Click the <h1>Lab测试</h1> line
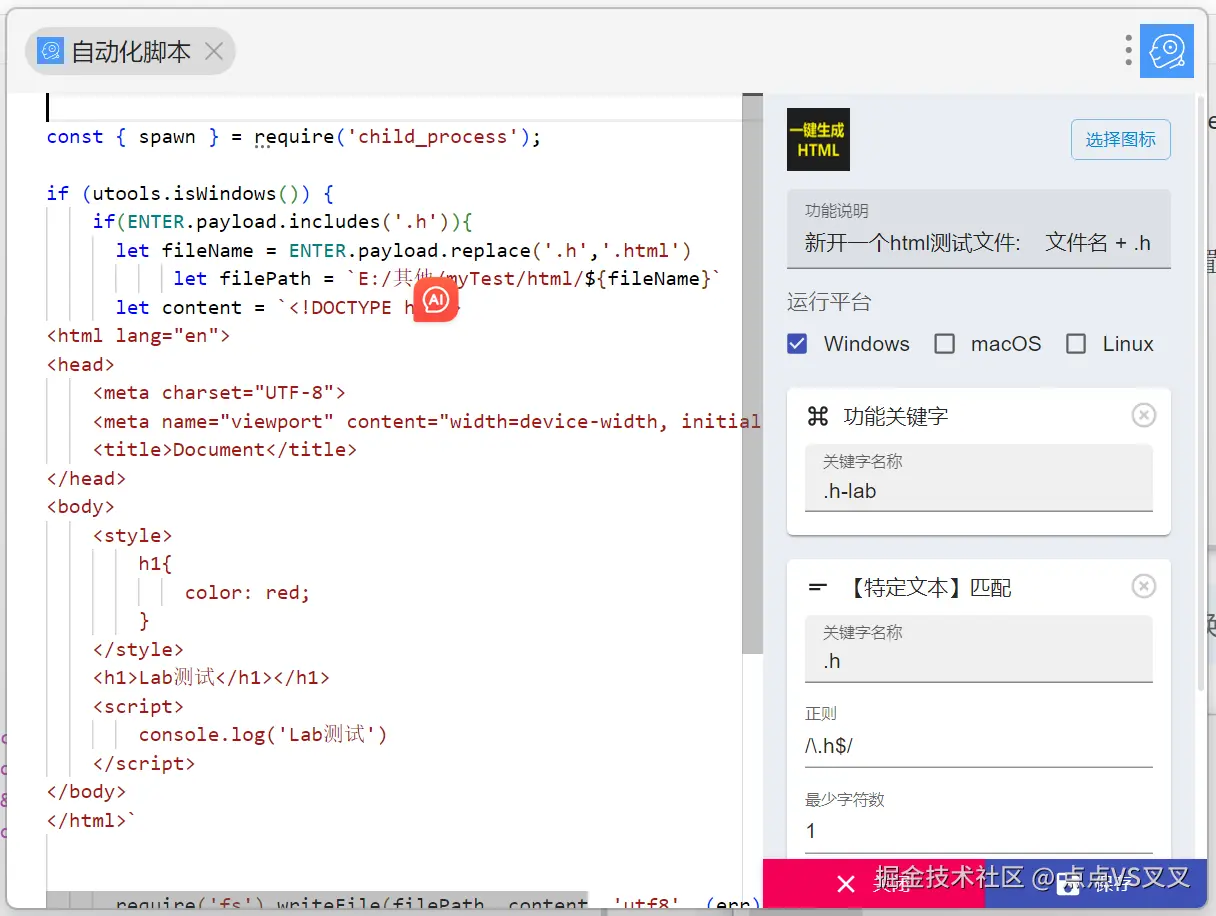 211,678
